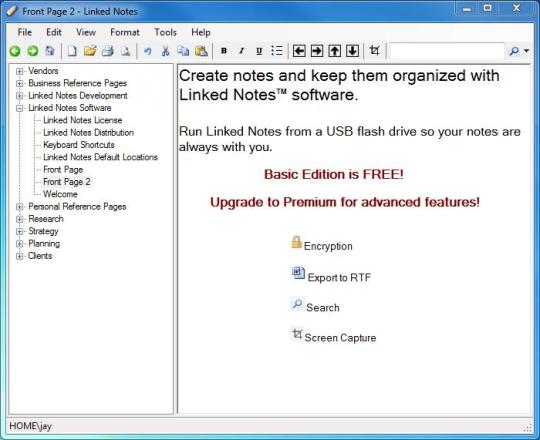
Task: Click the left arrow toolbar button
Action: coord(299,51)
